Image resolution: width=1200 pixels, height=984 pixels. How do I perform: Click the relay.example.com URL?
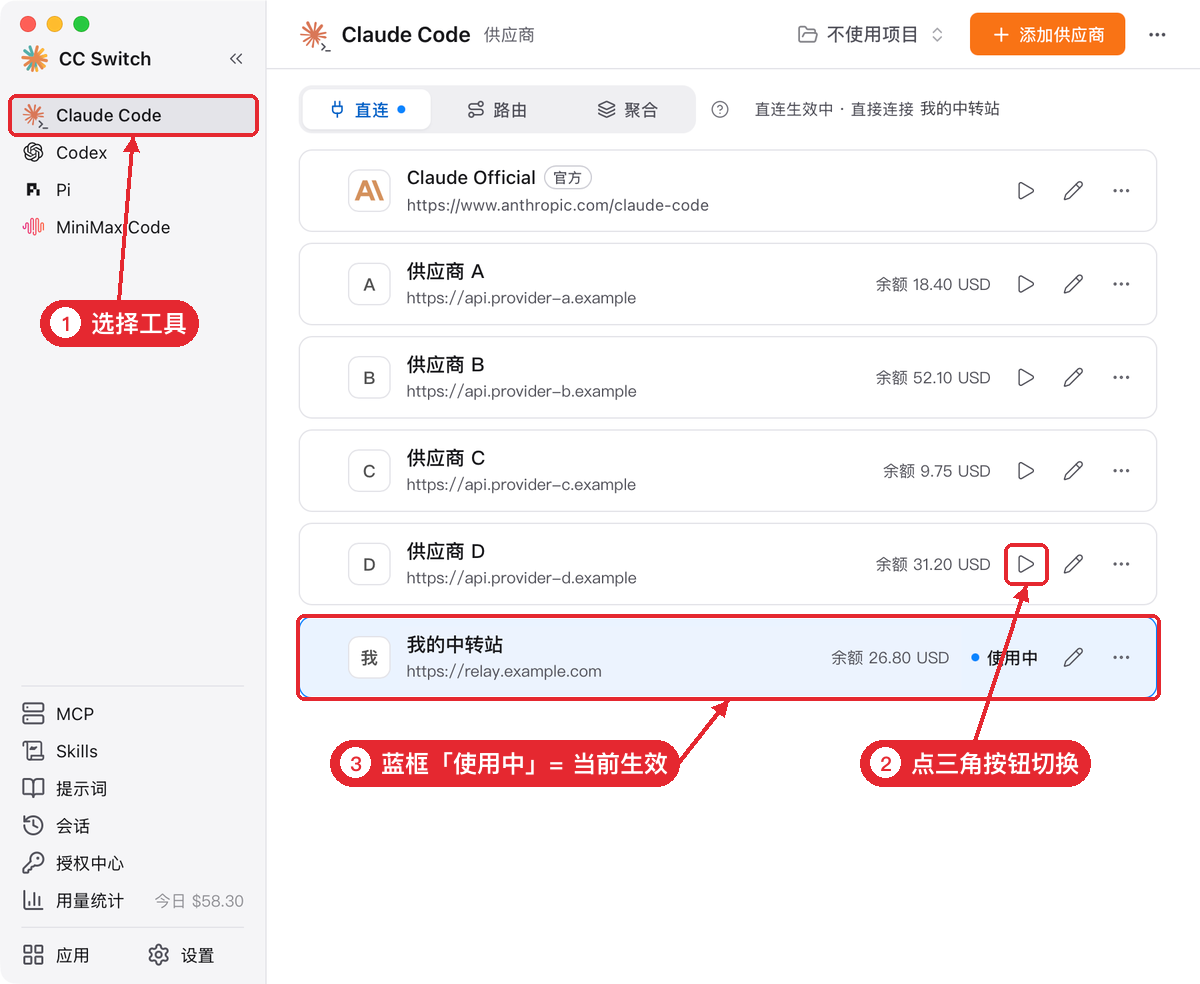tap(504, 671)
